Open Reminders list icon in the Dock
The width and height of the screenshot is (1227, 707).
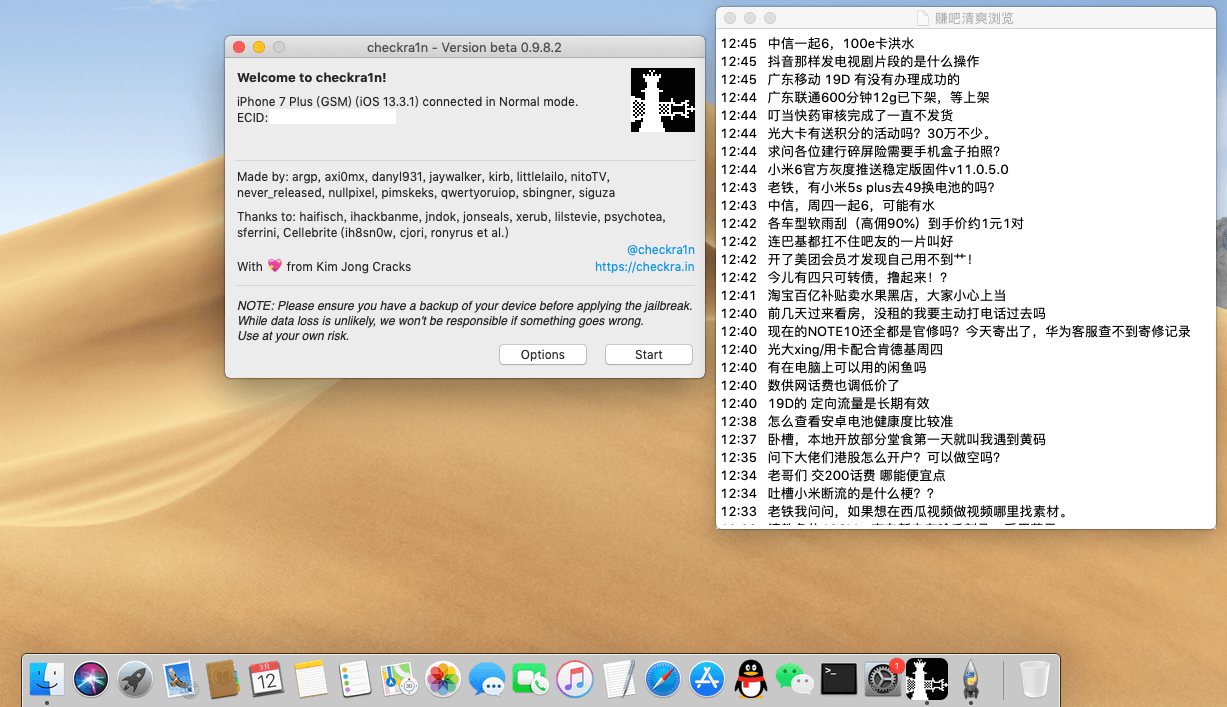(355, 679)
